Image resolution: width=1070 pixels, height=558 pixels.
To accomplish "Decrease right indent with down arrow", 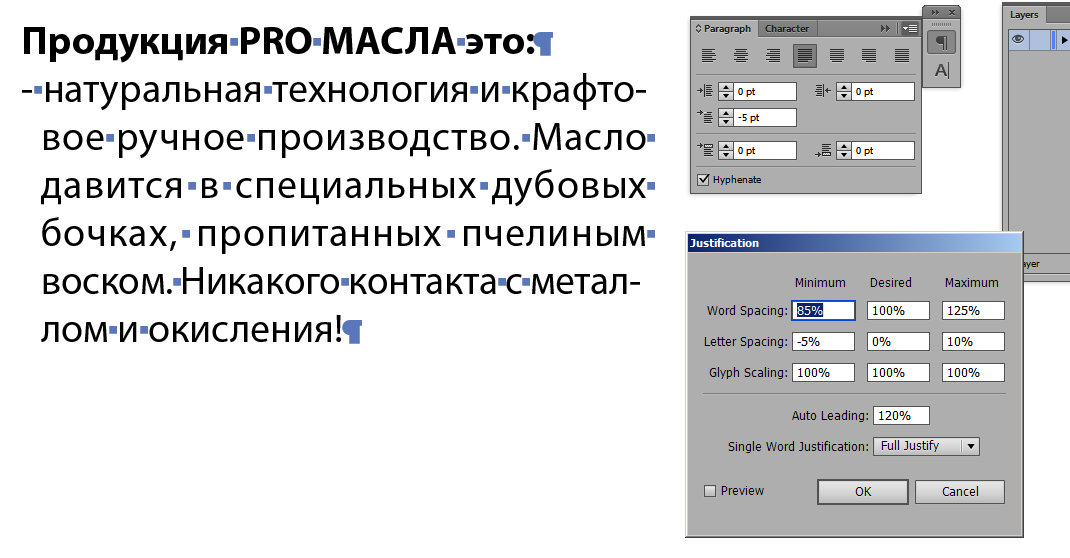I will (844, 96).
